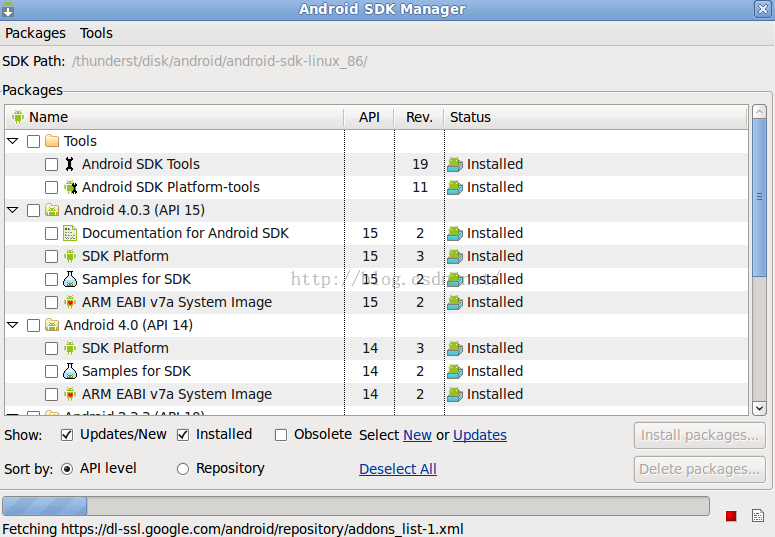This screenshot has height=537, width=775.
Task: Sort packages by Repository
Action: (183, 469)
